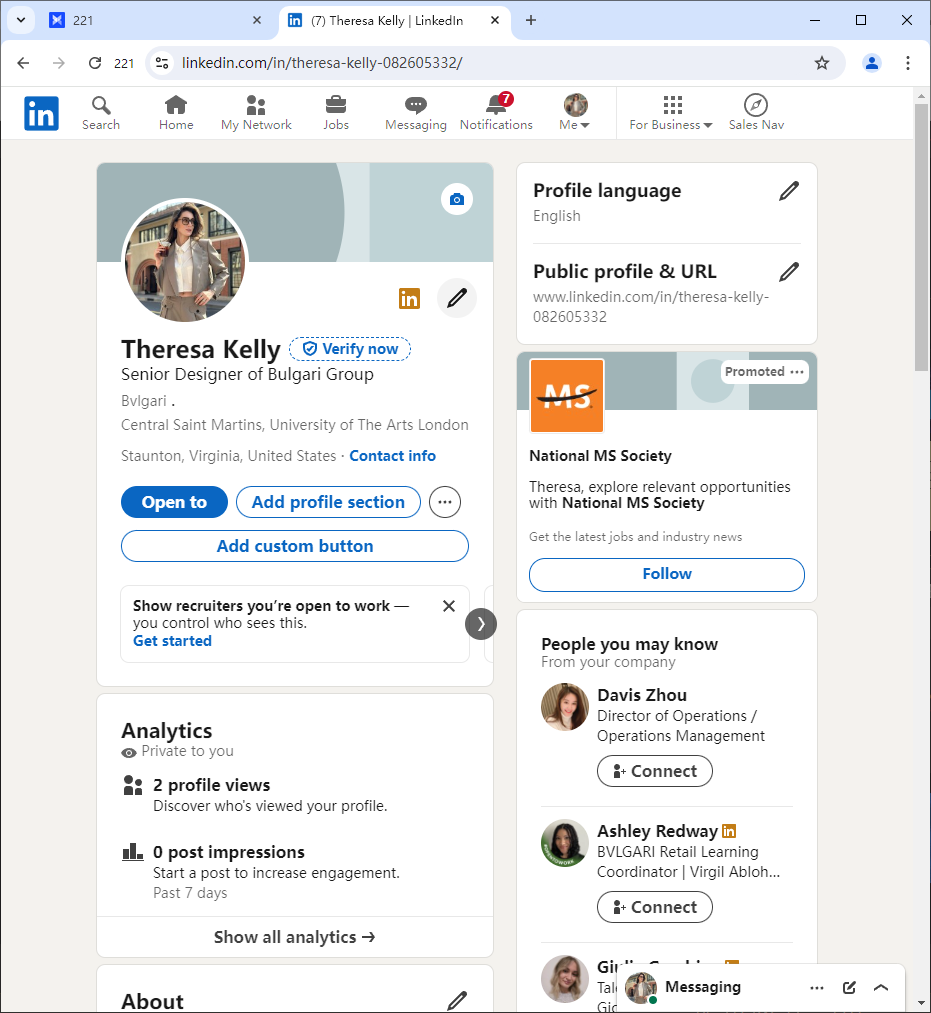931x1013 pixels.
Task: Open 2 profile views analytics
Action: (x=211, y=785)
